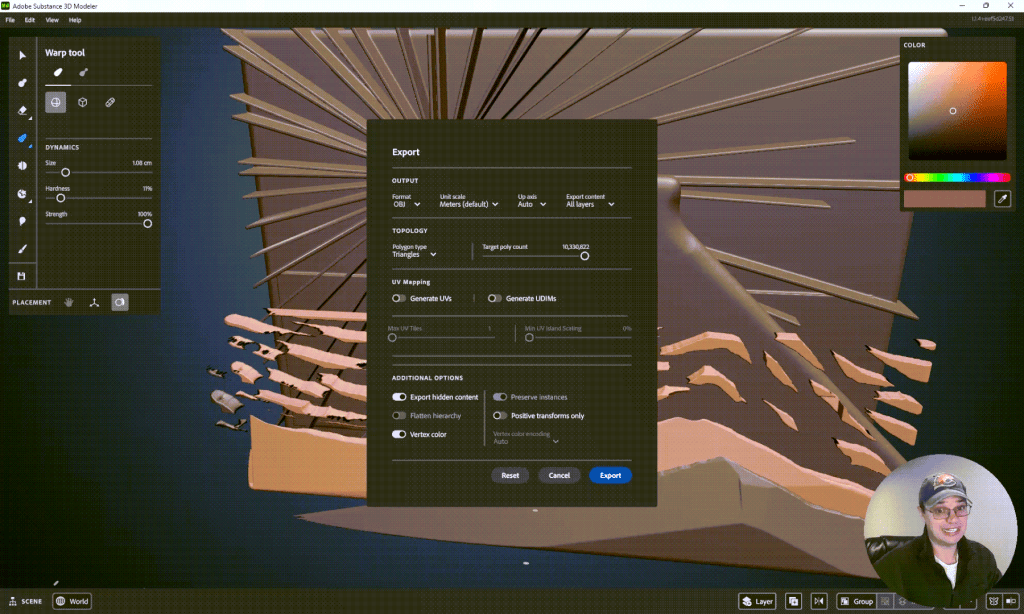Select the arrow Select tool
The height and width of the screenshot is (614, 1024).
coord(22,55)
